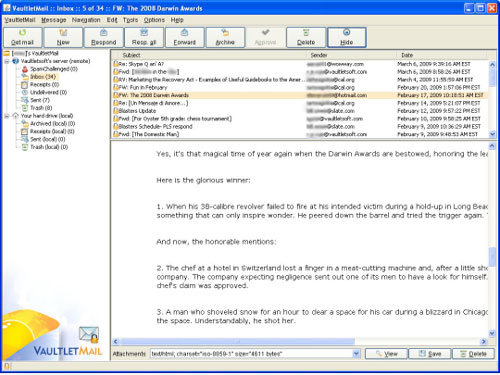Click horizontal scrollbar right arrow

click(x=483, y=341)
